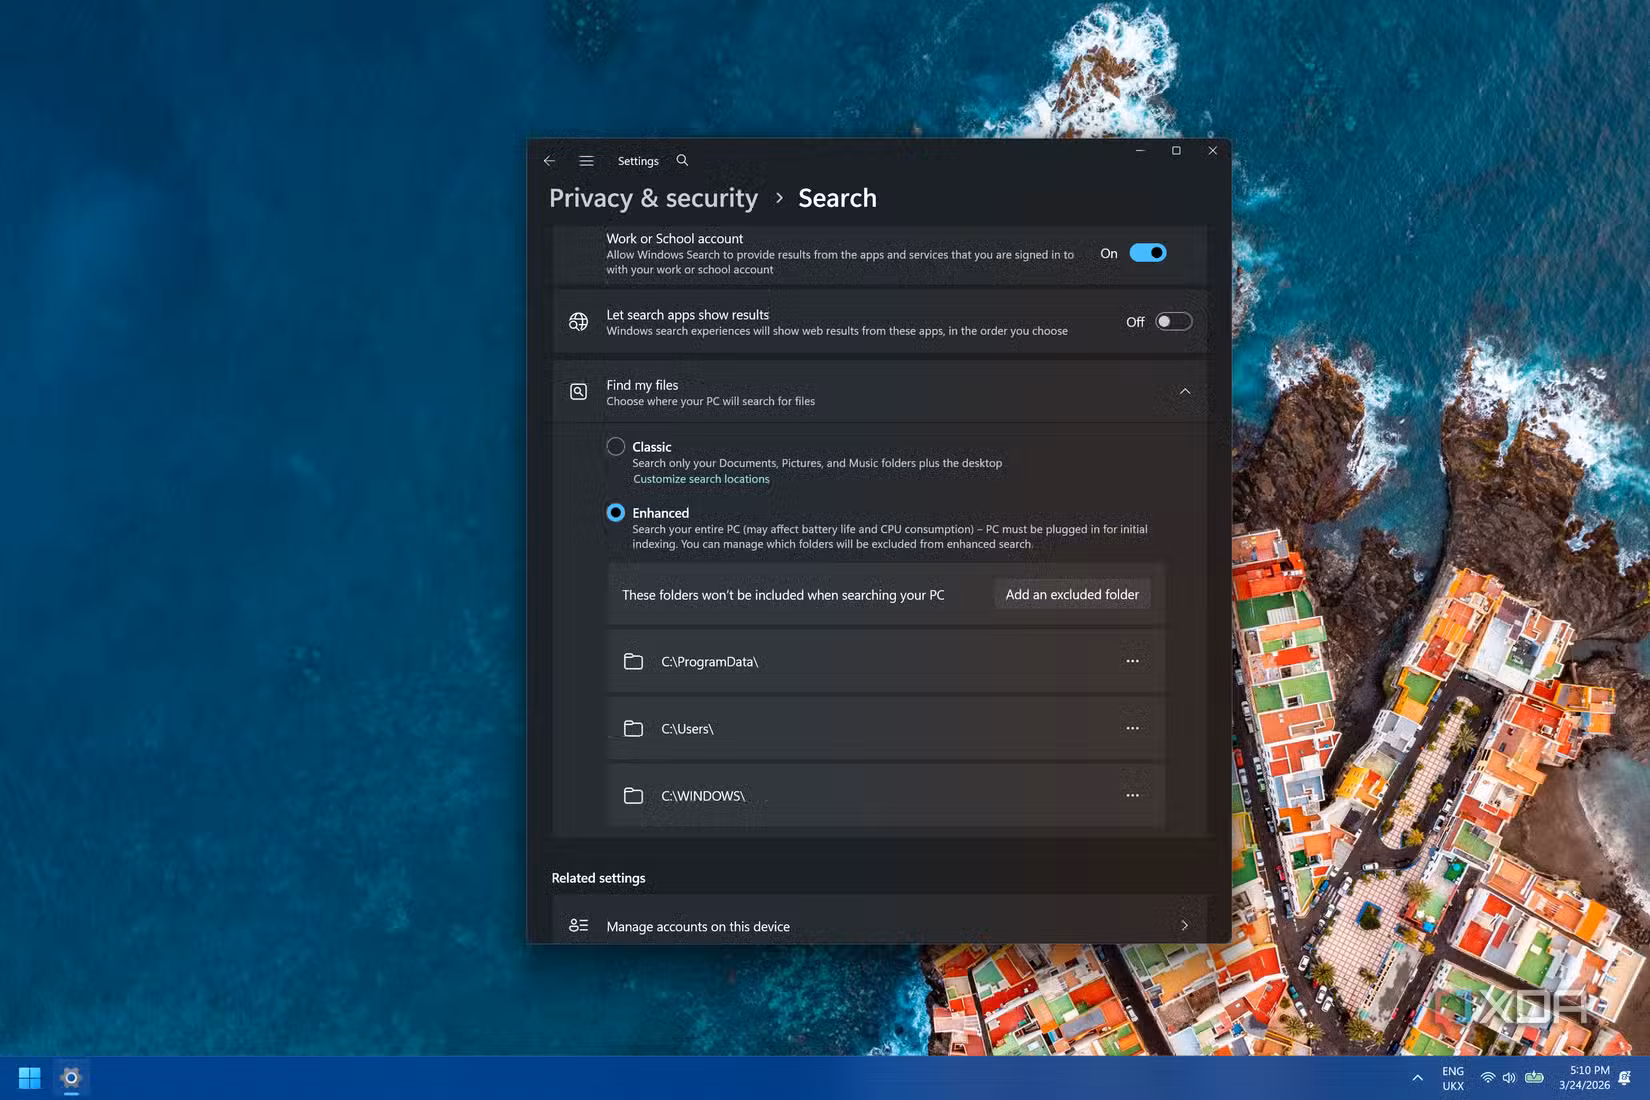Open the notification bell in taskbar
Image resolution: width=1650 pixels, height=1100 pixels.
point(1625,1078)
